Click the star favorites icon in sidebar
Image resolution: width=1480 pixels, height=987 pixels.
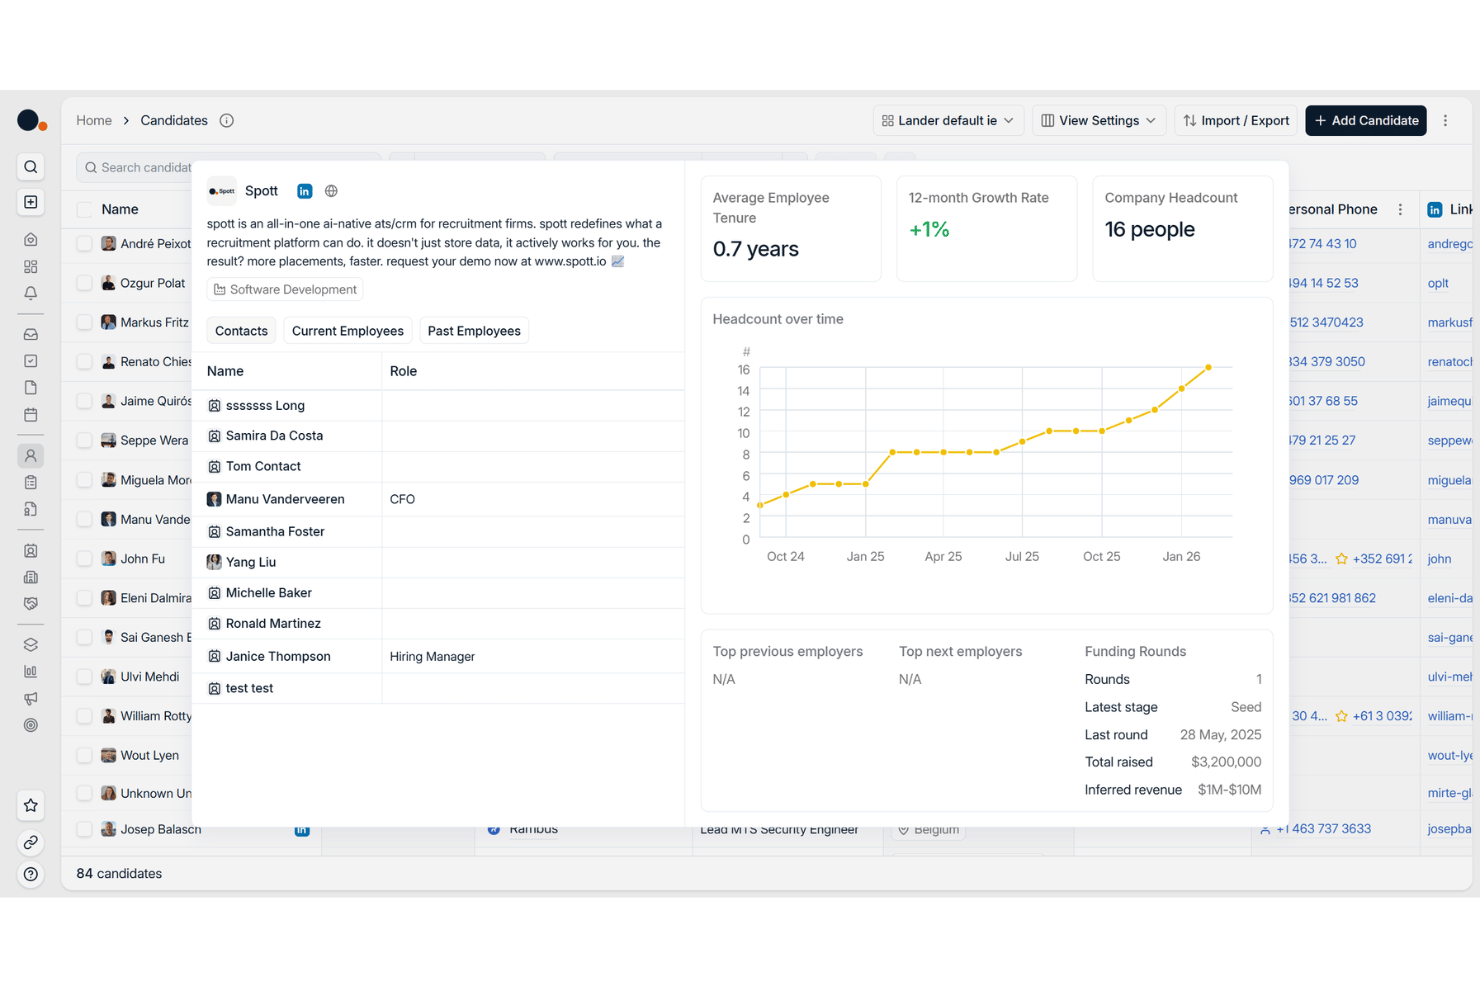(x=31, y=806)
